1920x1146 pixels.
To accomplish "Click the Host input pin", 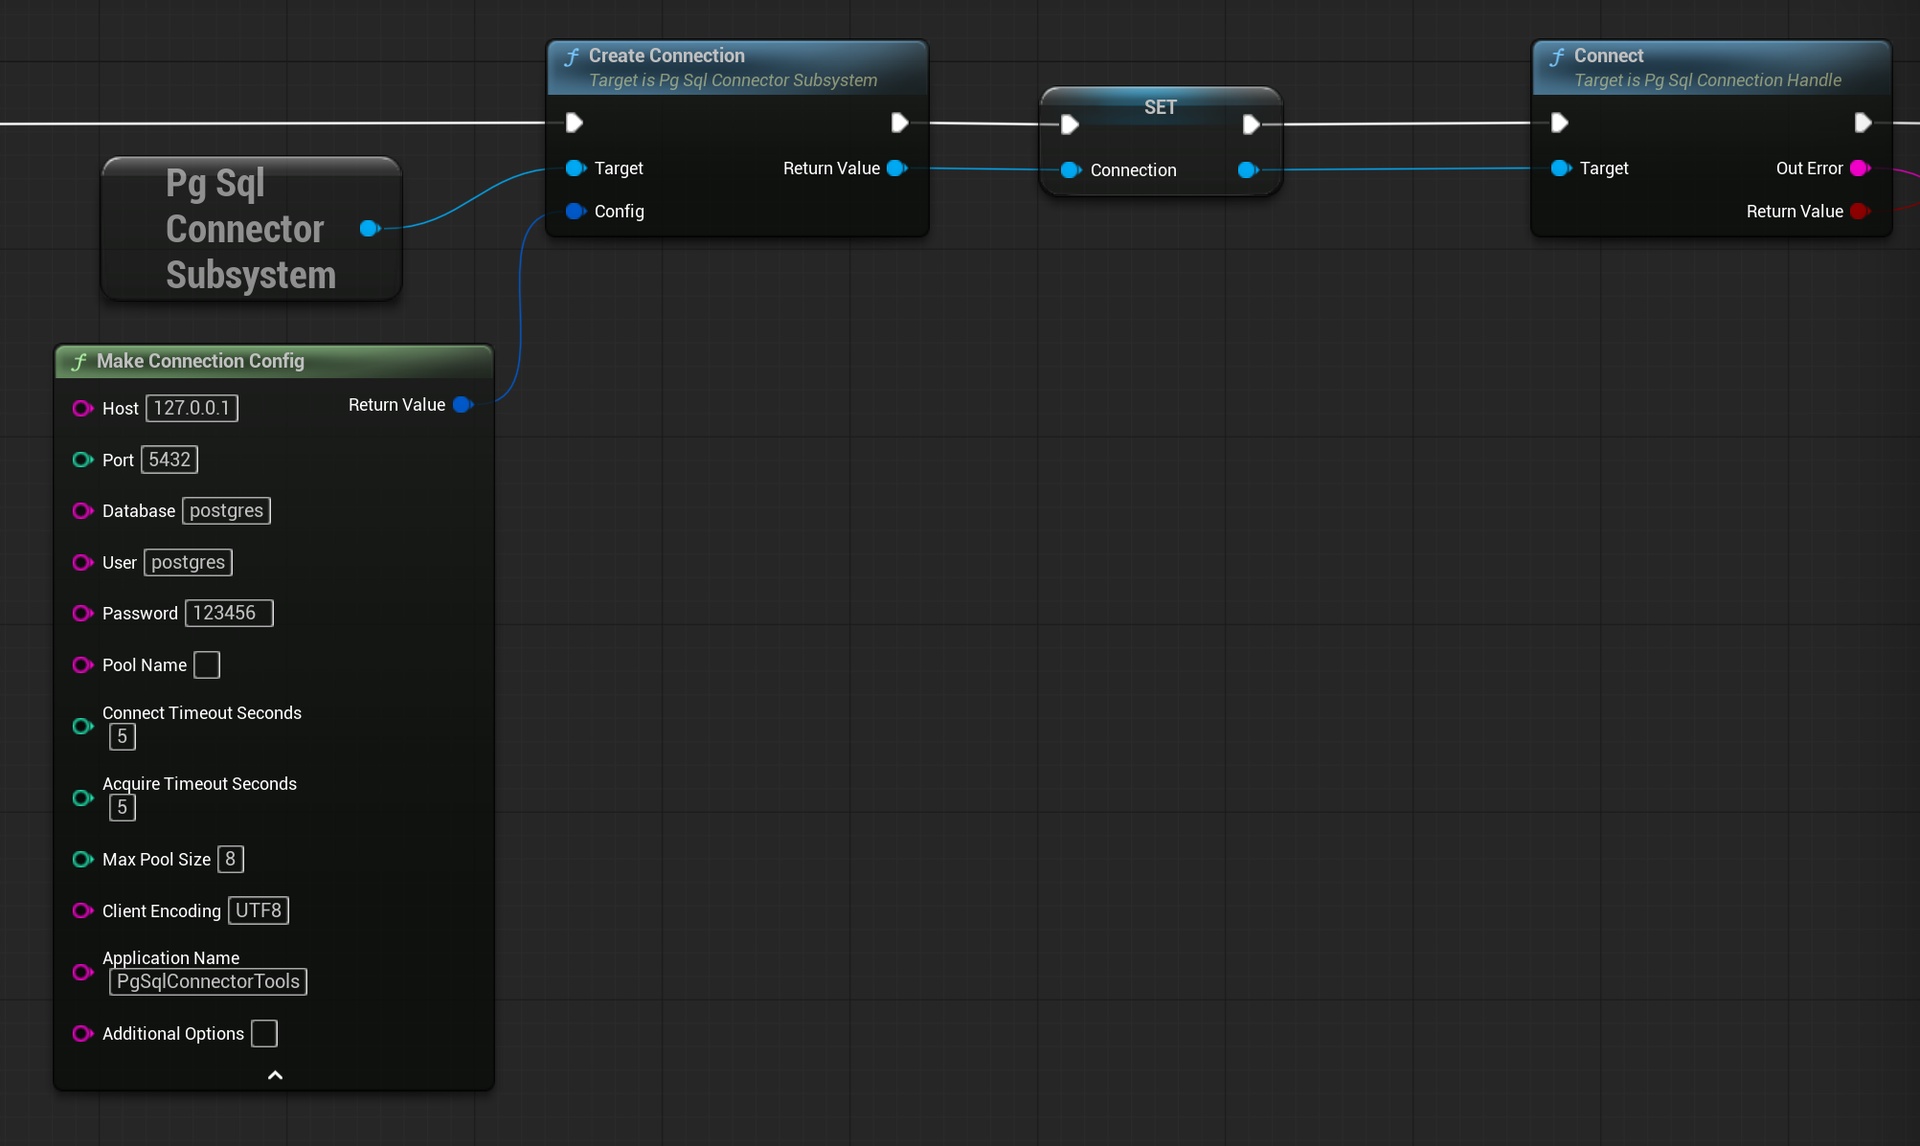I will pos(83,408).
